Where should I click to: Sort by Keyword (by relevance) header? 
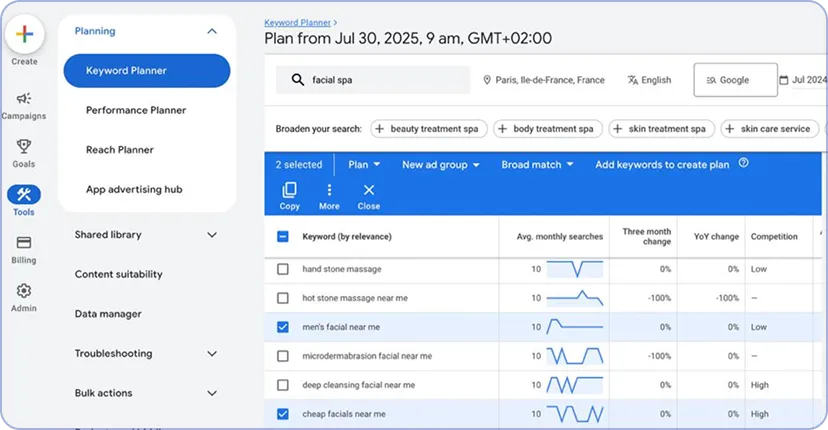pyautogui.click(x=347, y=237)
